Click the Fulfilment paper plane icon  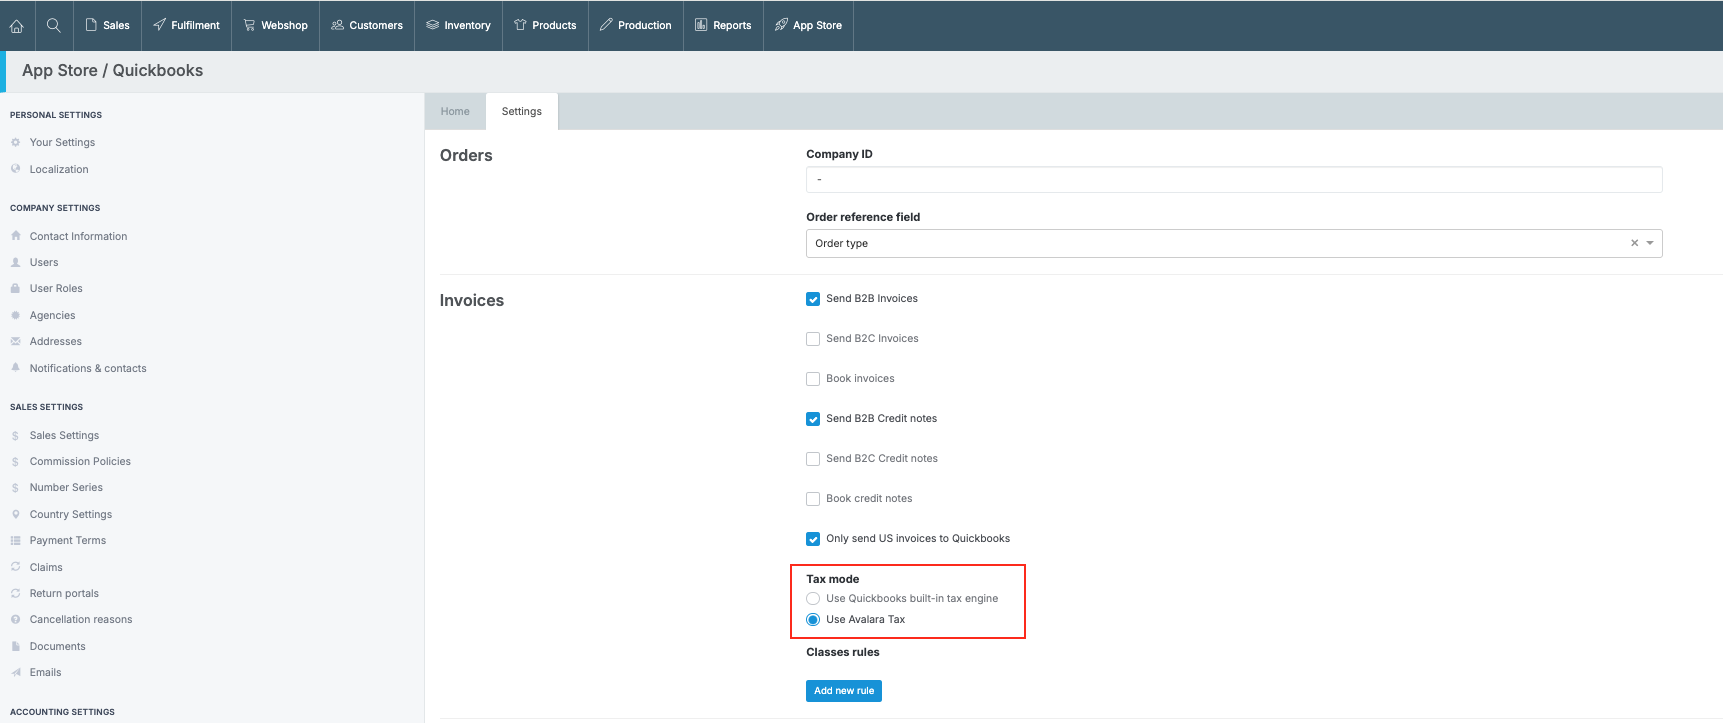coord(160,25)
